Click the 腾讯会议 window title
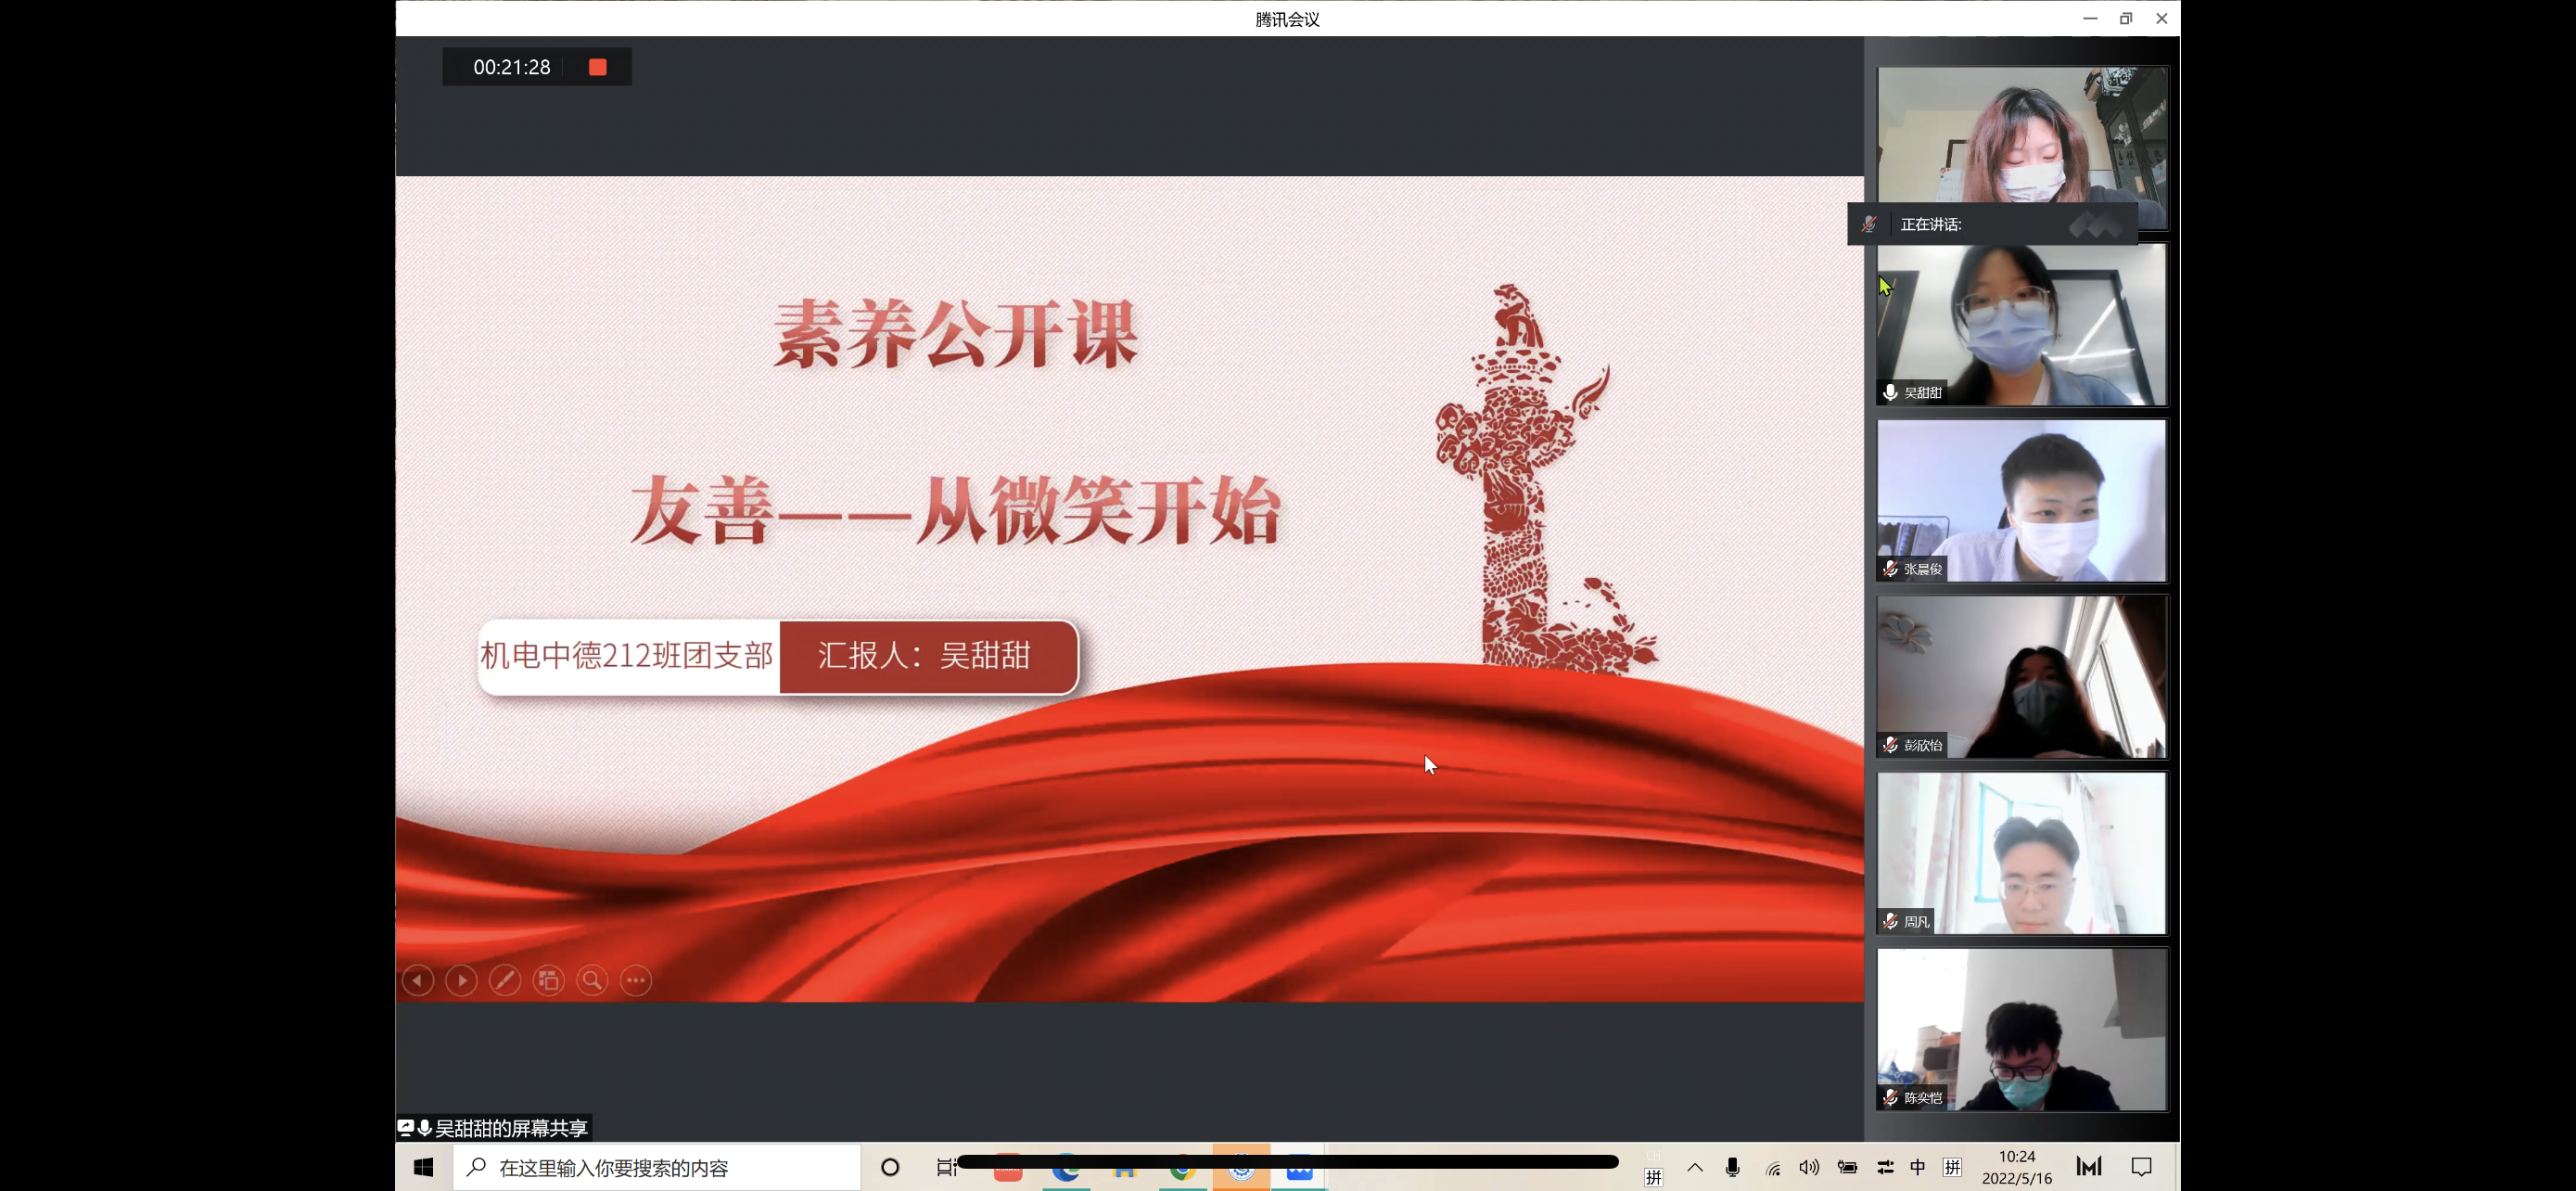Viewport: 2576px width, 1191px height. (x=1288, y=19)
